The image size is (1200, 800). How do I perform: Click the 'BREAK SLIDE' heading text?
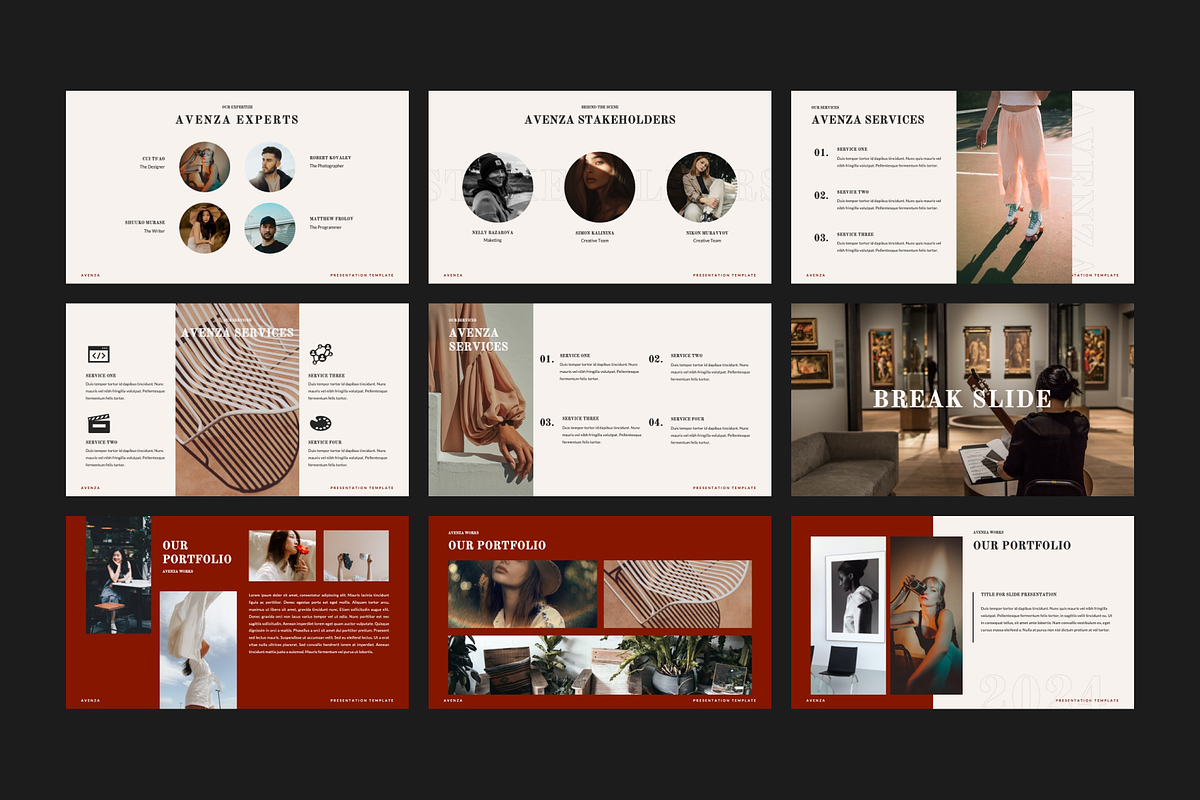coord(962,399)
